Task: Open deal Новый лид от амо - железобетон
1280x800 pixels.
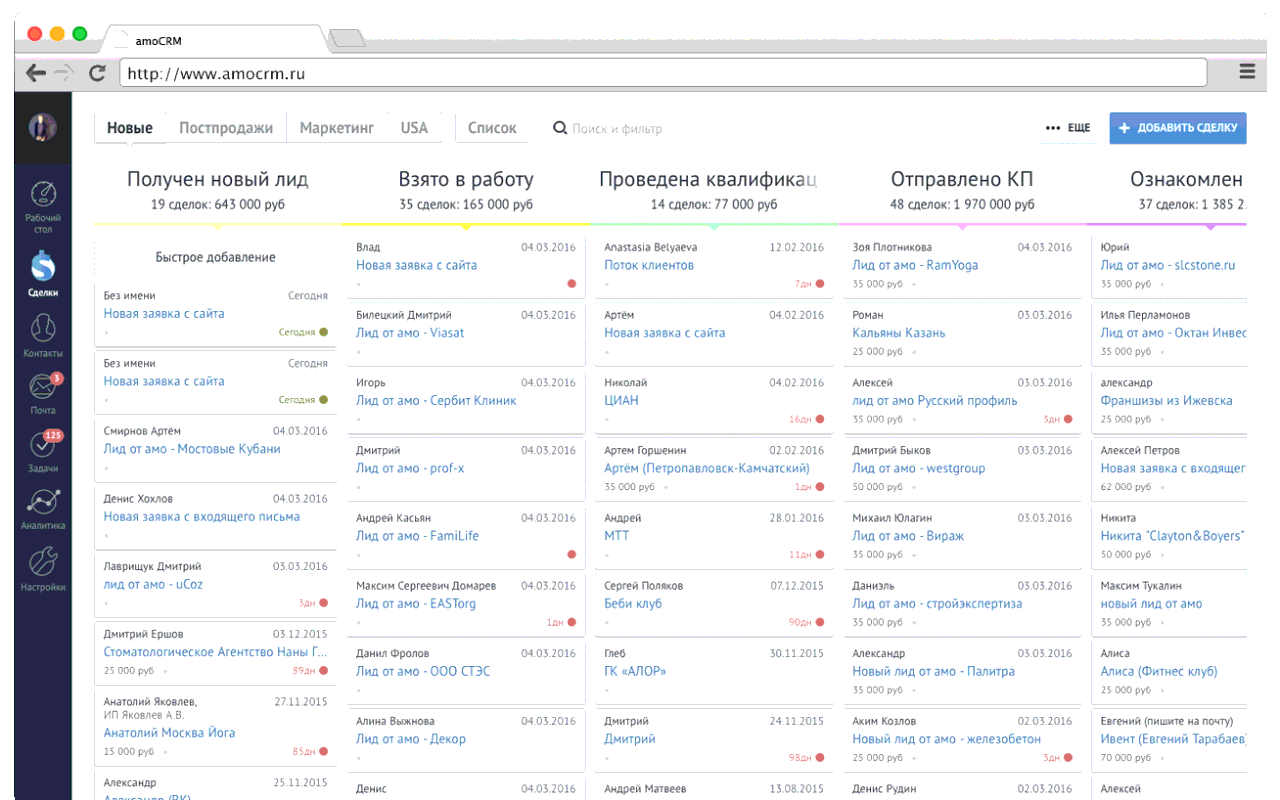Action: pyautogui.click(x=947, y=739)
